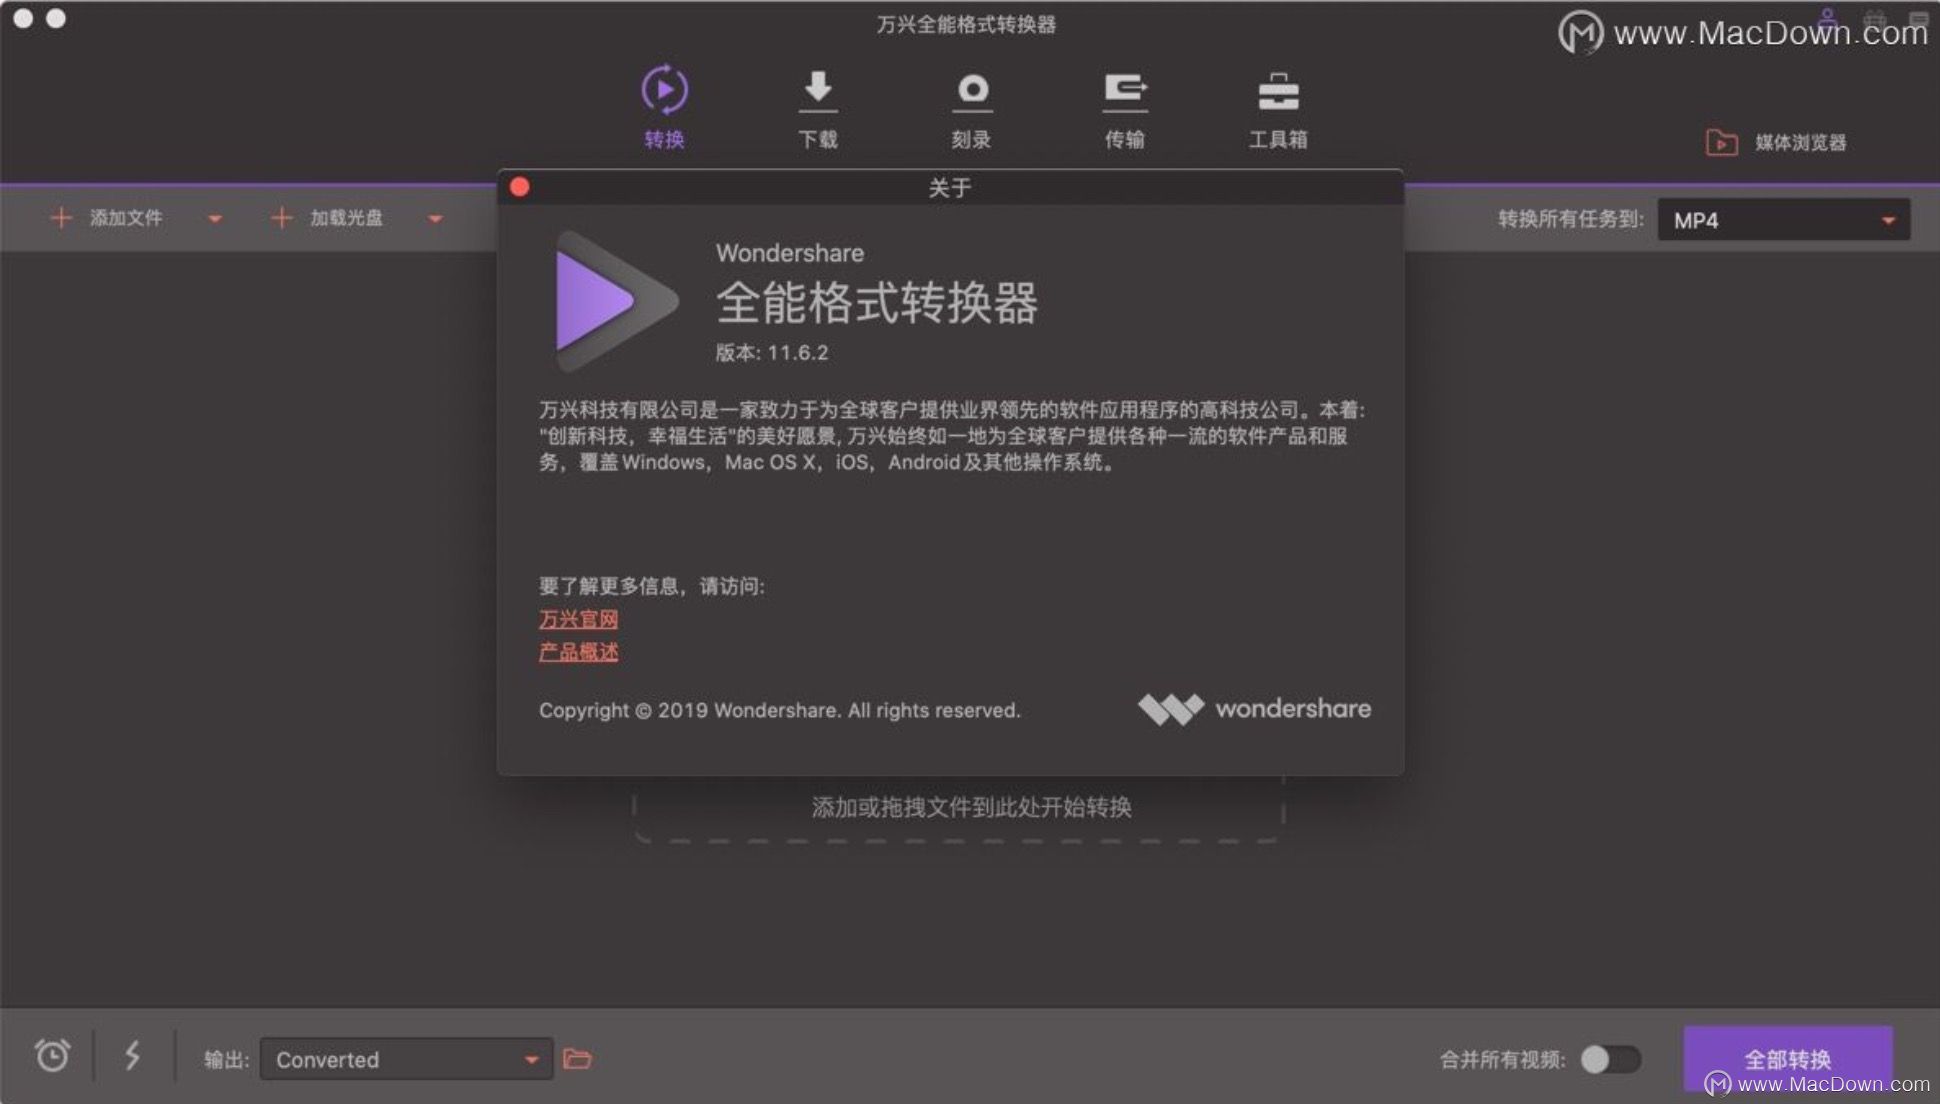This screenshot has width=1940, height=1104.
Task: Expand the 加载光盘 disc loading dropdown arrow
Action: [x=436, y=218]
